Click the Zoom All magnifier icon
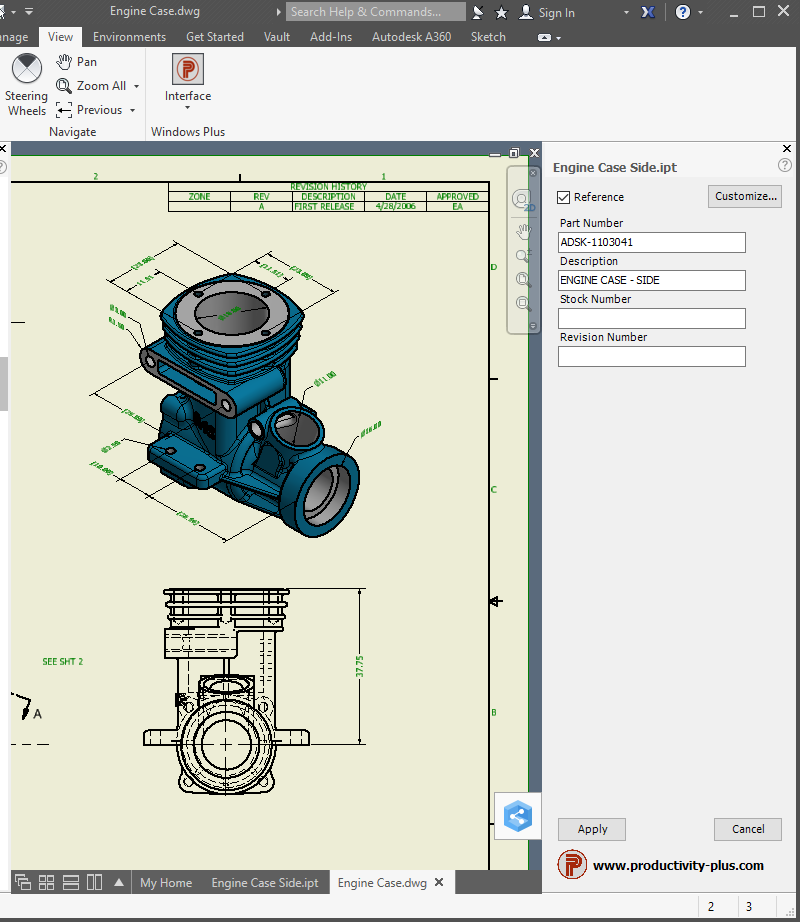 (65, 86)
